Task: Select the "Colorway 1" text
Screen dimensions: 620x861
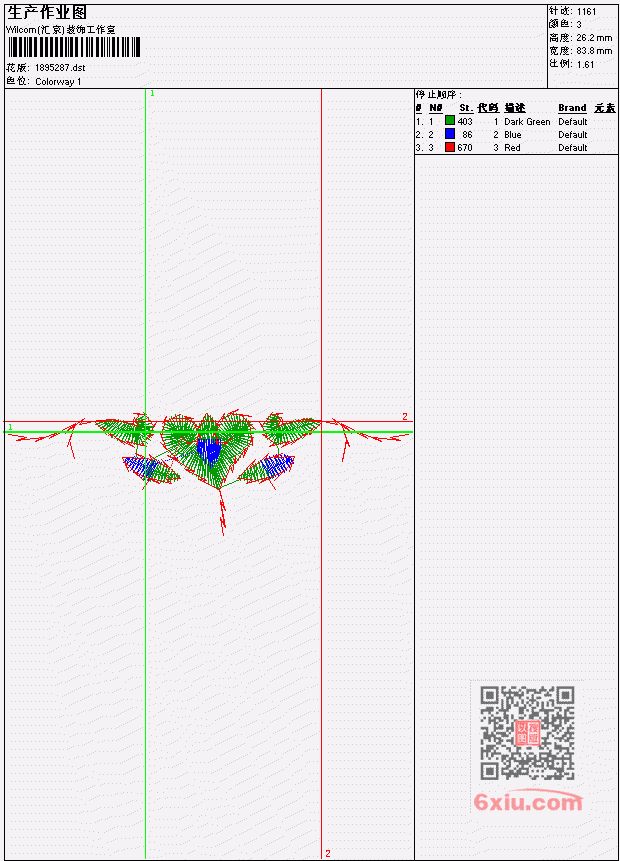Action: (58, 81)
